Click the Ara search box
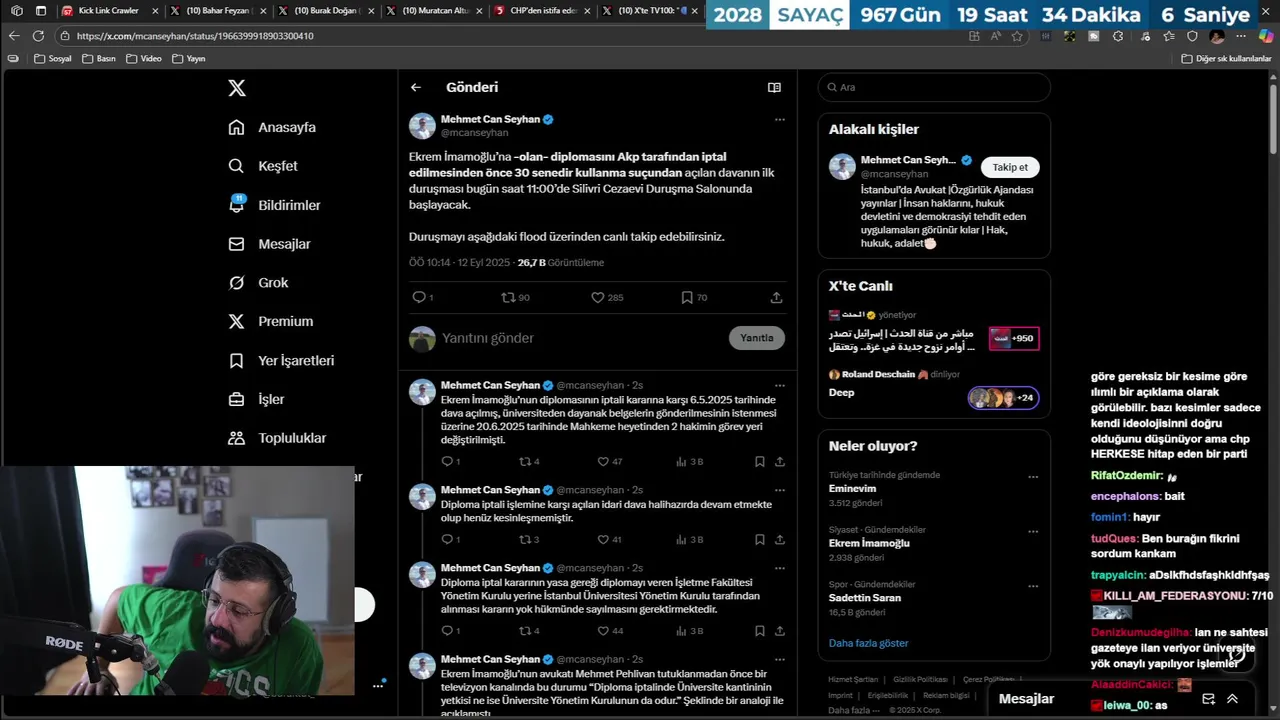1280x720 pixels. (934, 87)
